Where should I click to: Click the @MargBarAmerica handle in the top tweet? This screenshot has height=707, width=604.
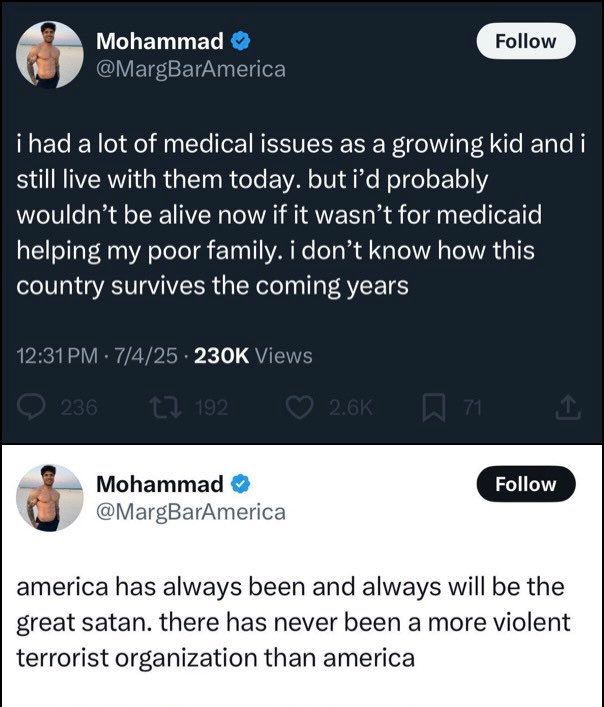tap(190, 69)
